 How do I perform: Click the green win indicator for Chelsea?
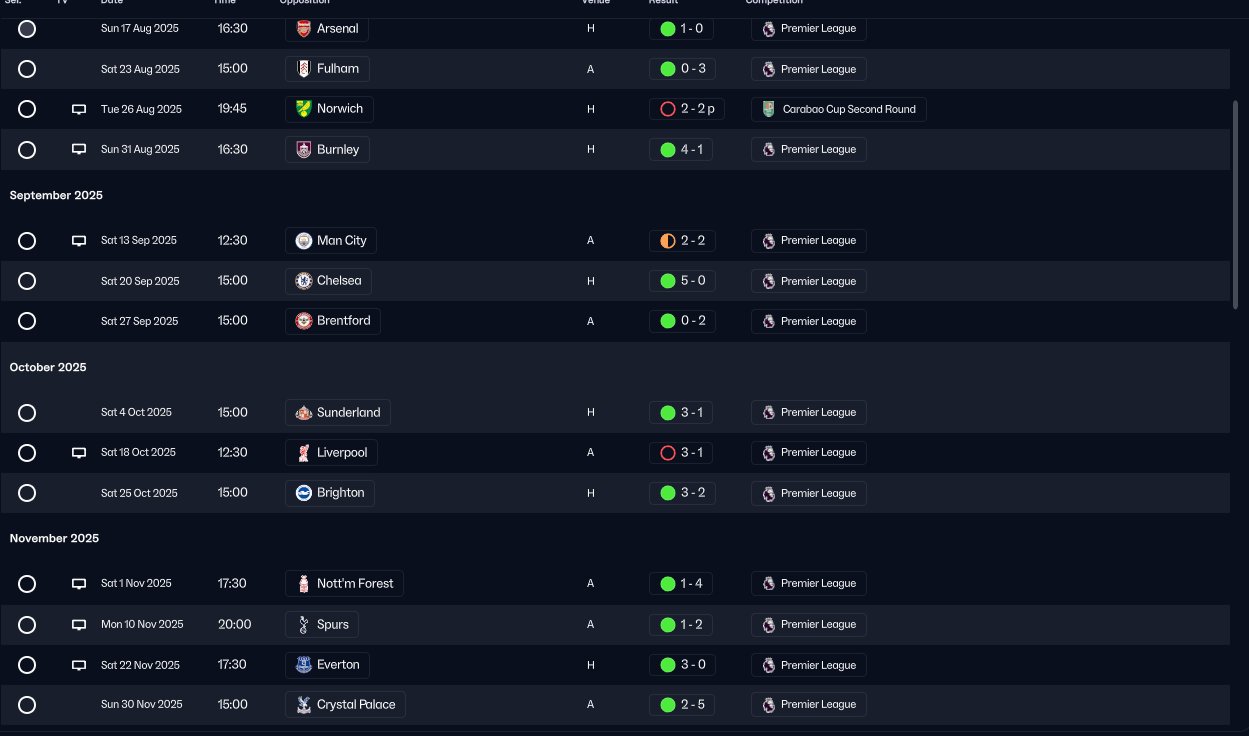pos(667,281)
